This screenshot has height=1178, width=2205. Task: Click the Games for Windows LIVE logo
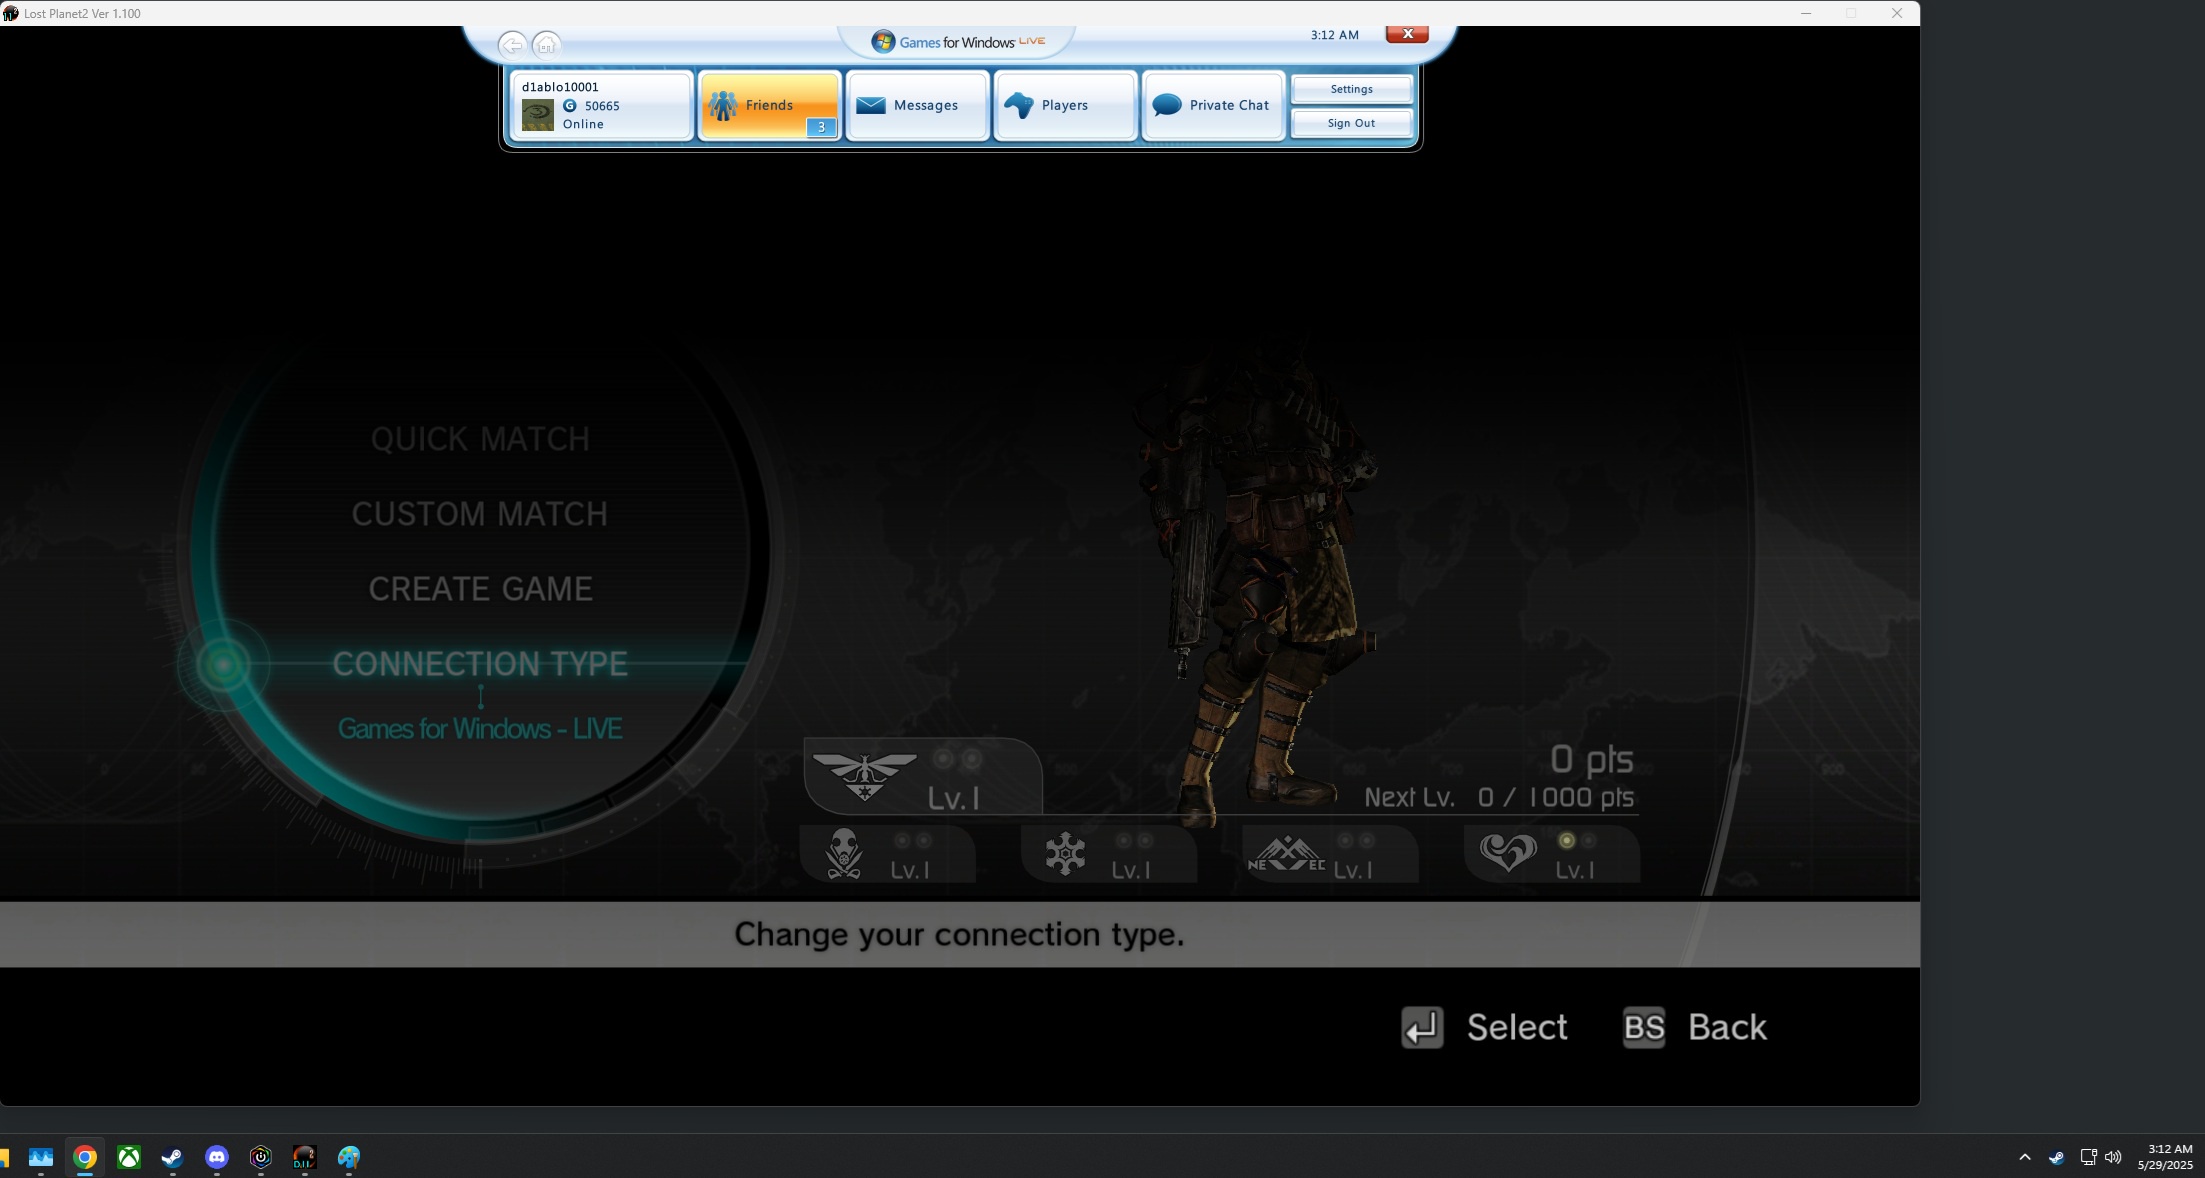(957, 42)
